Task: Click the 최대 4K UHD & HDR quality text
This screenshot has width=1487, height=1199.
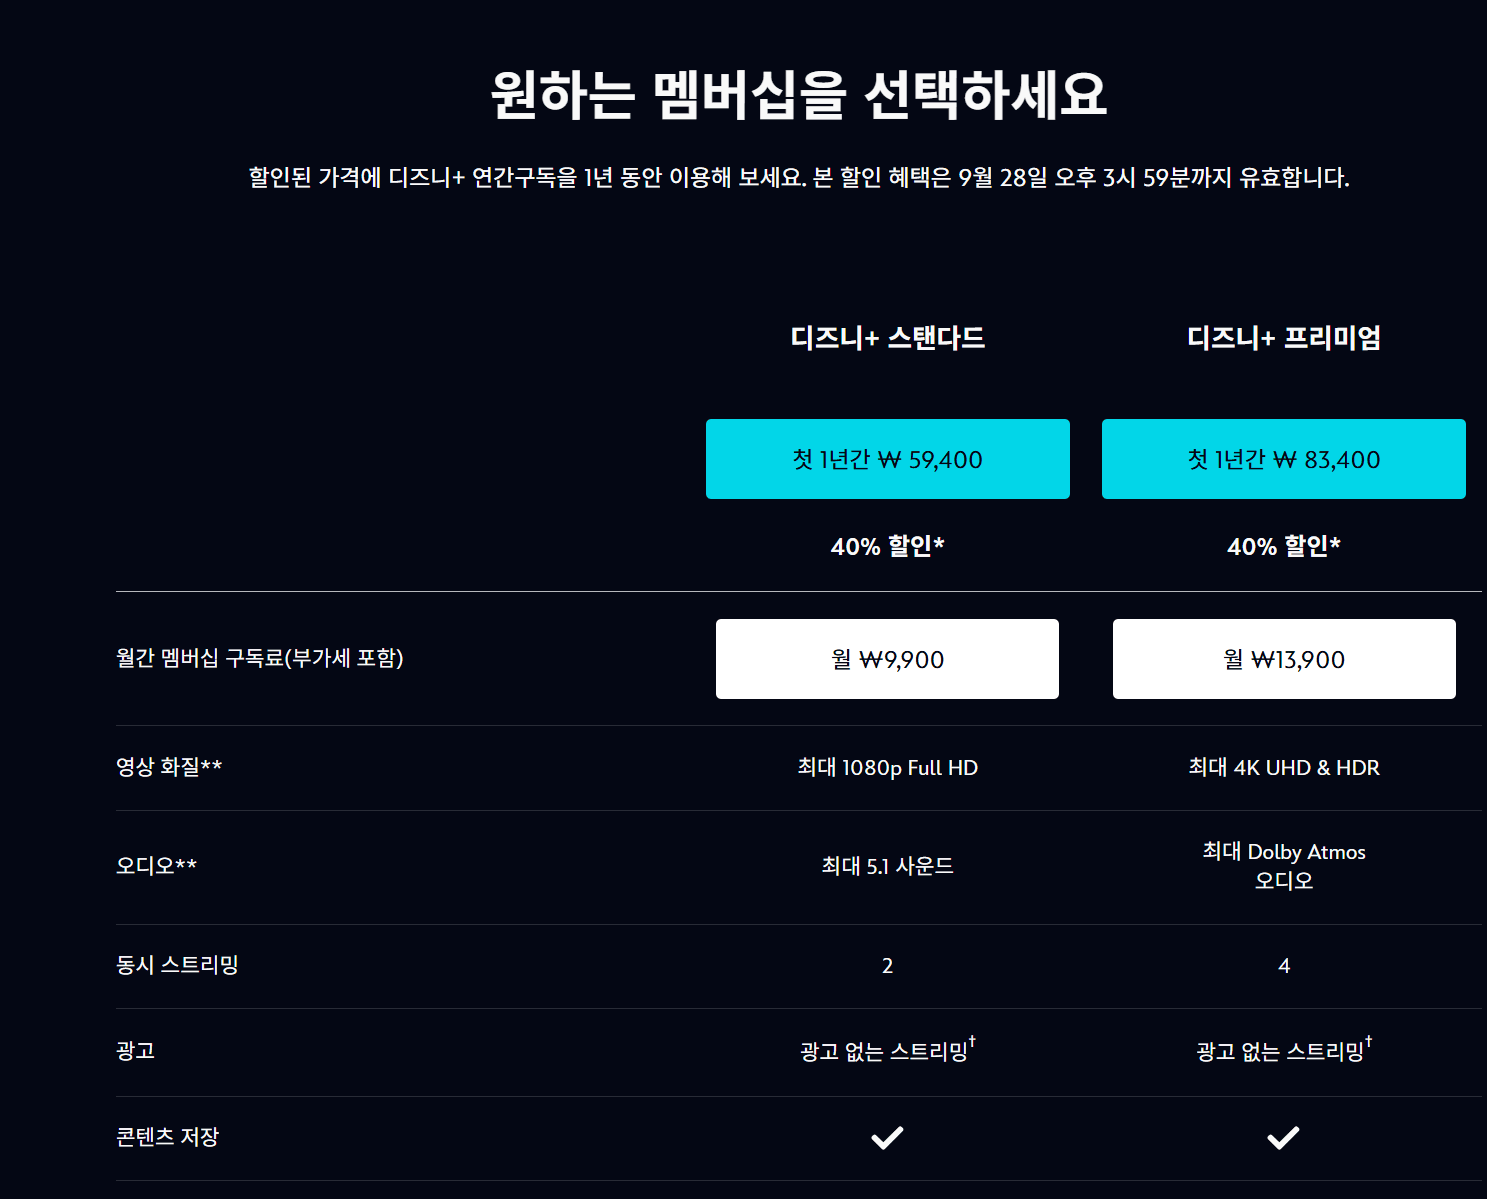Action: (x=1284, y=767)
